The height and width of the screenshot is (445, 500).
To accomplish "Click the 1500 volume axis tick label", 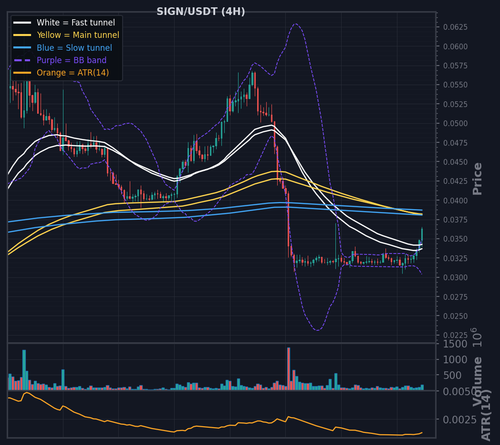I will coord(455,344).
